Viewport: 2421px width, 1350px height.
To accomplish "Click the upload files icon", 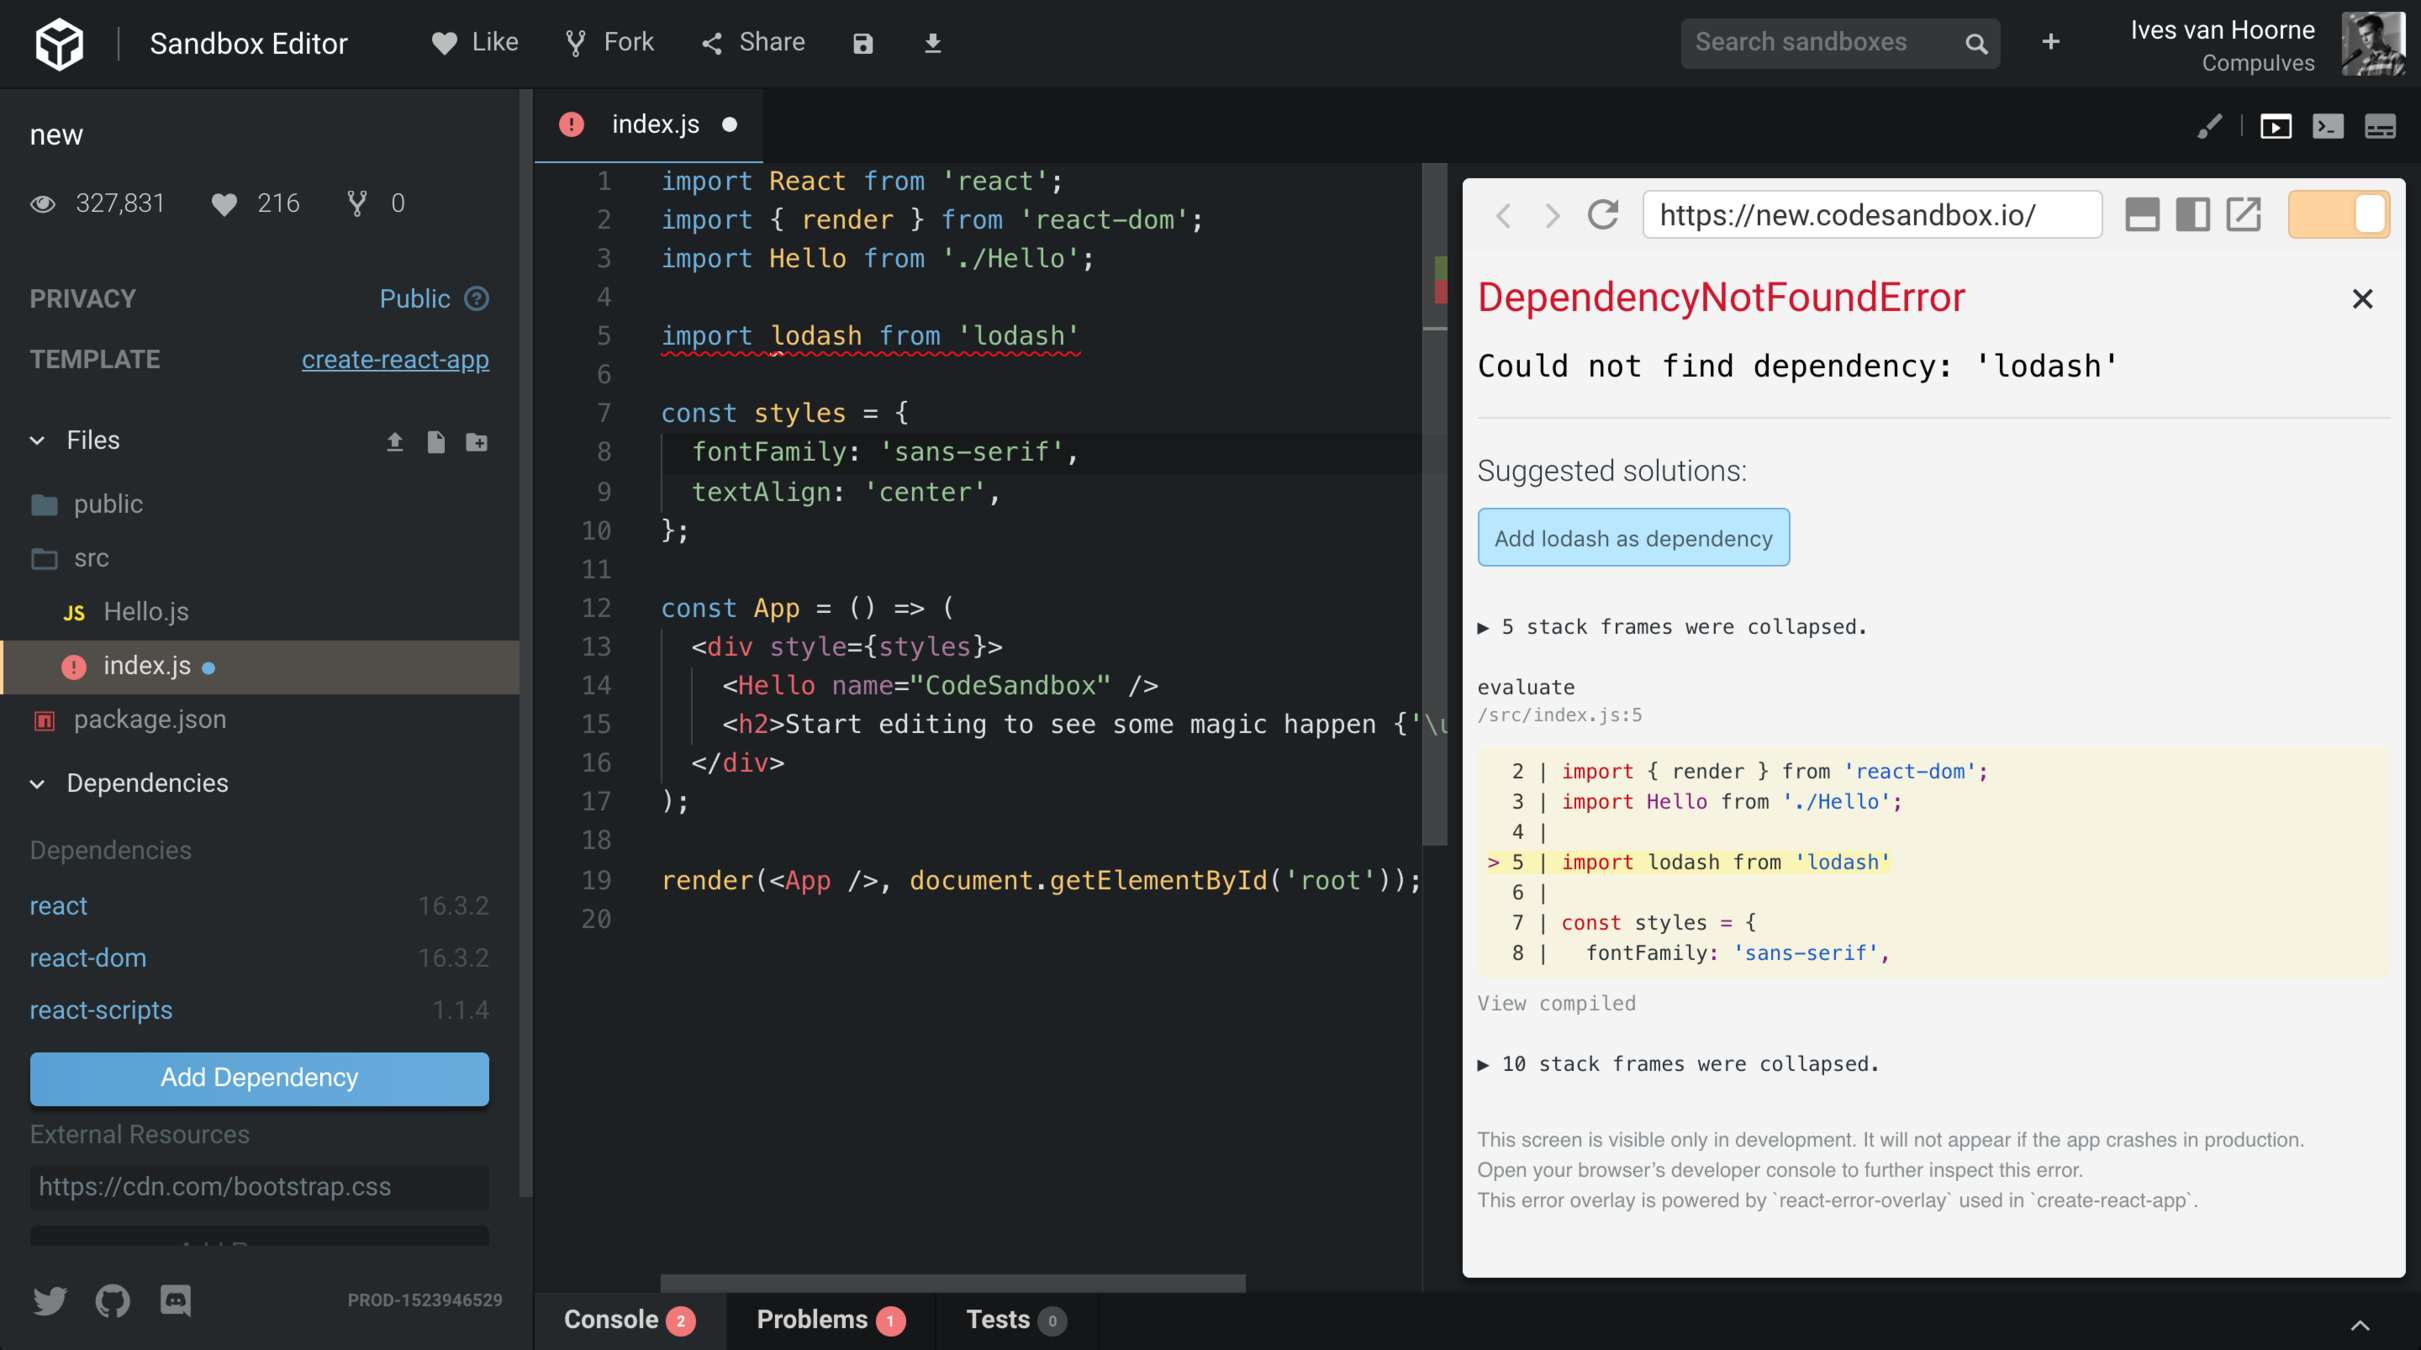I will coord(394,442).
